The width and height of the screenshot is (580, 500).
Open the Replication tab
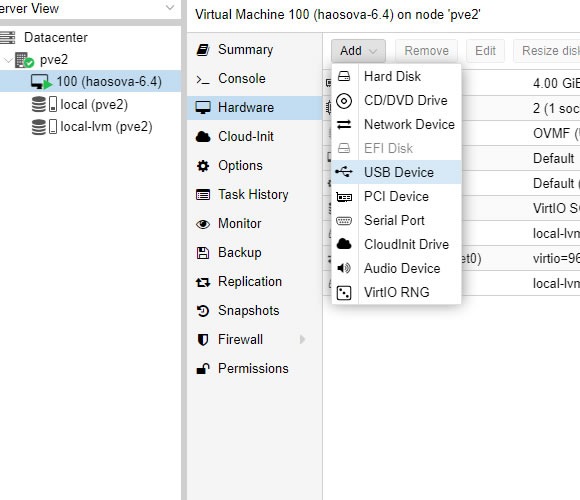(x=254, y=281)
